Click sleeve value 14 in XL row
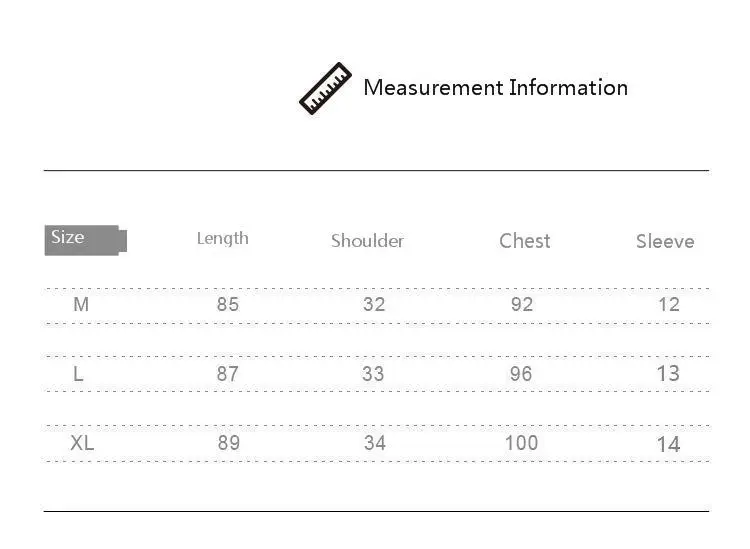The width and height of the screenshot is (750, 549). (669, 445)
